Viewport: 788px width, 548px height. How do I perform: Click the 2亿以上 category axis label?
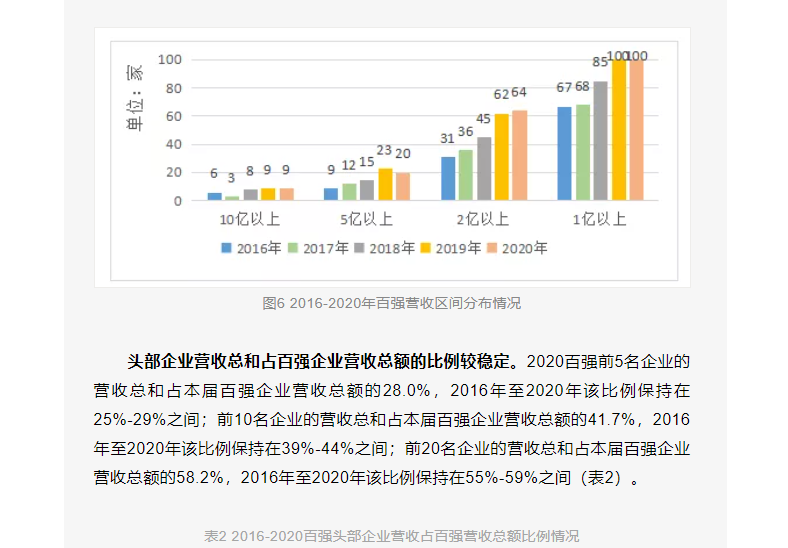pos(482,219)
